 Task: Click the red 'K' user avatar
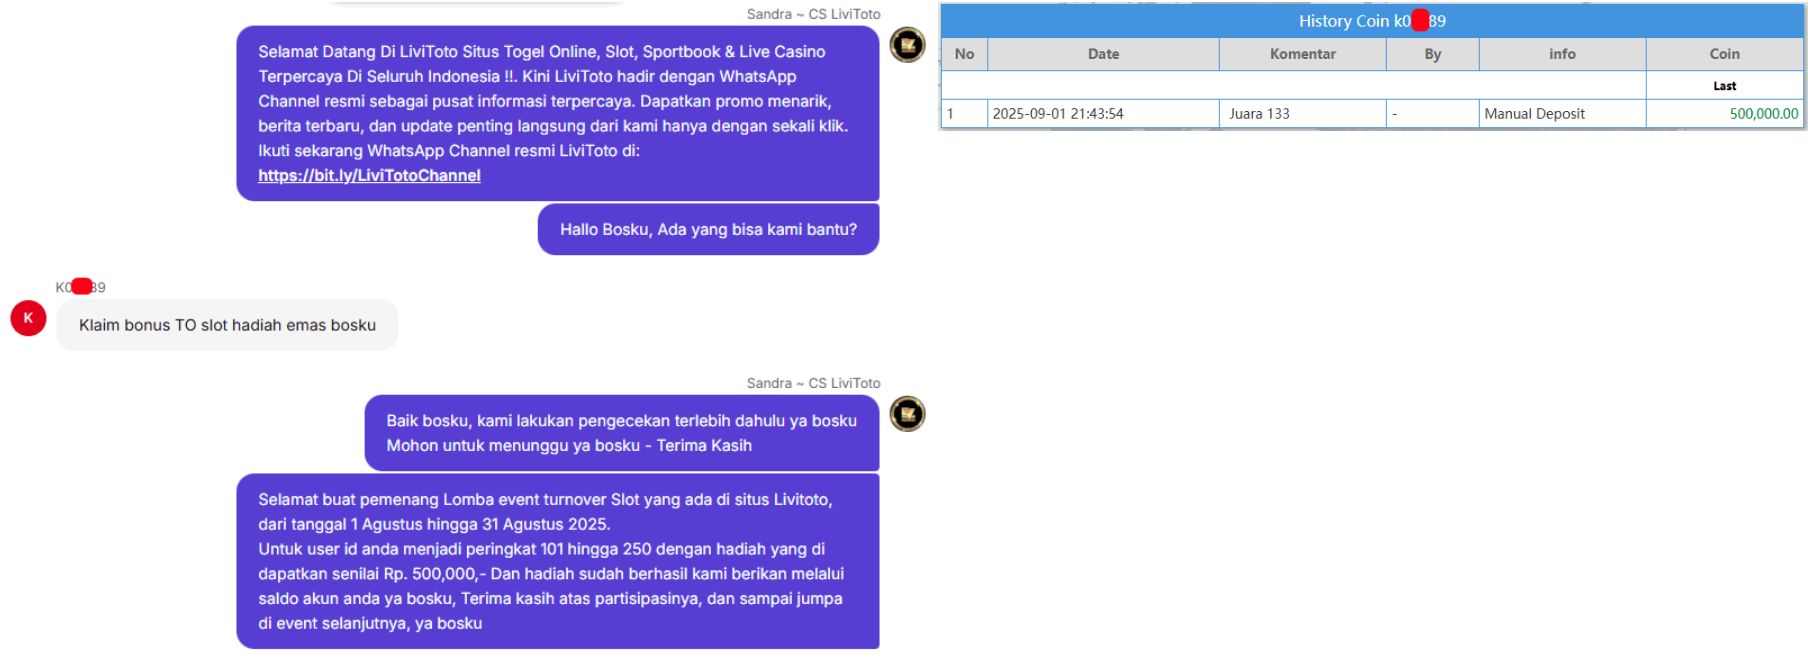tap(28, 318)
